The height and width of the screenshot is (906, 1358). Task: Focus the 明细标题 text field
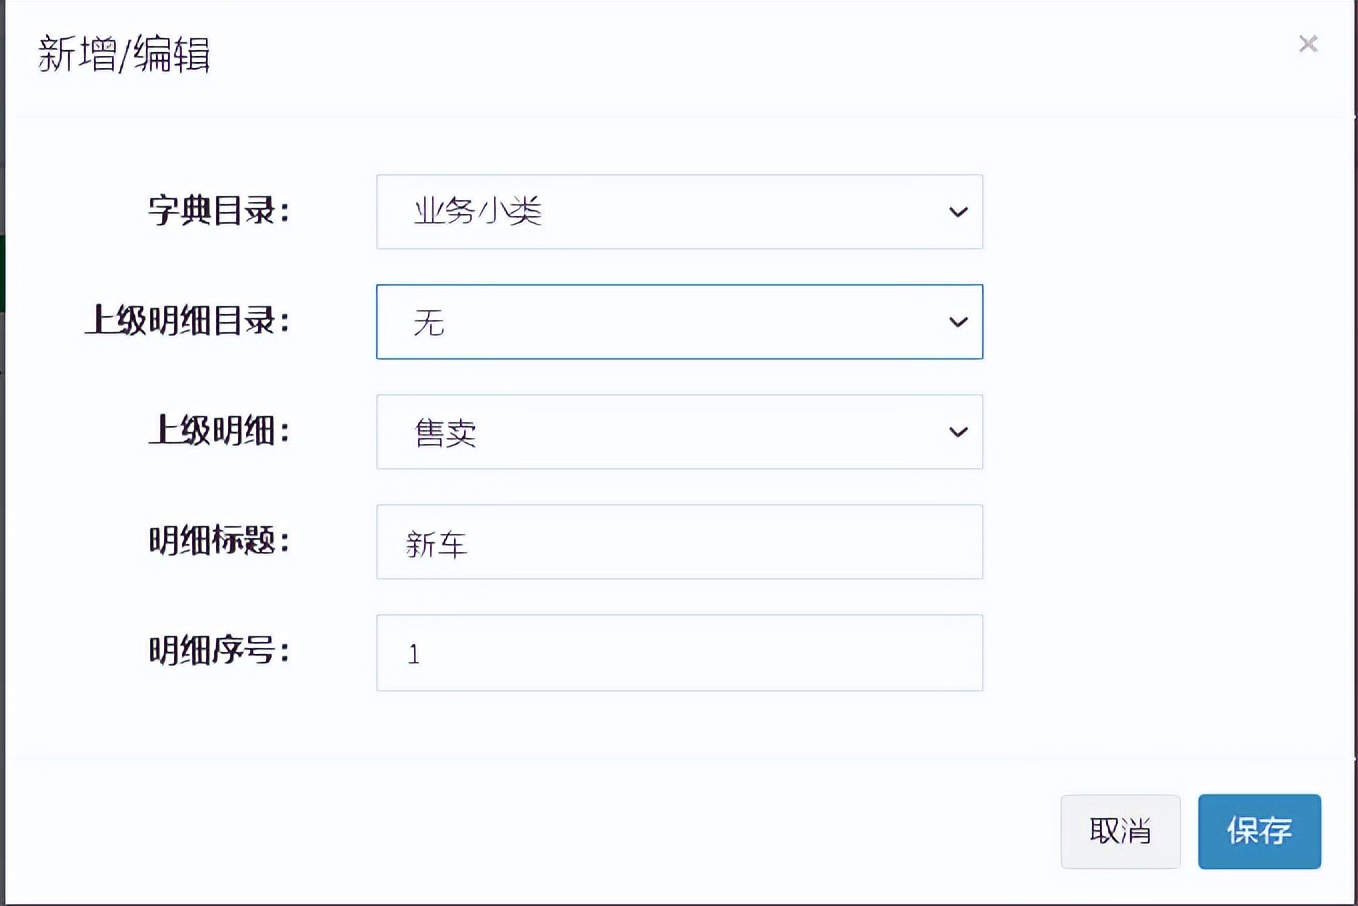(679, 542)
